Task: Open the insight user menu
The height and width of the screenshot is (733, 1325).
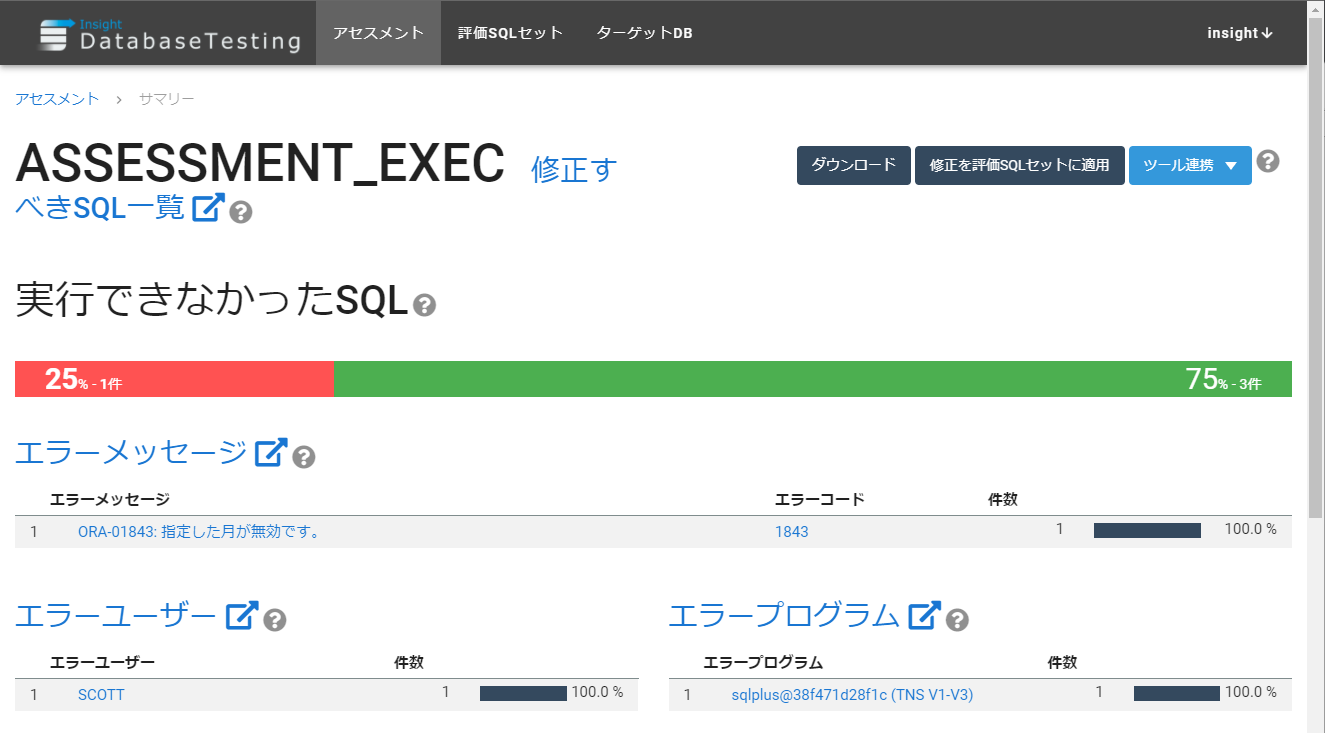Action: tap(1240, 33)
